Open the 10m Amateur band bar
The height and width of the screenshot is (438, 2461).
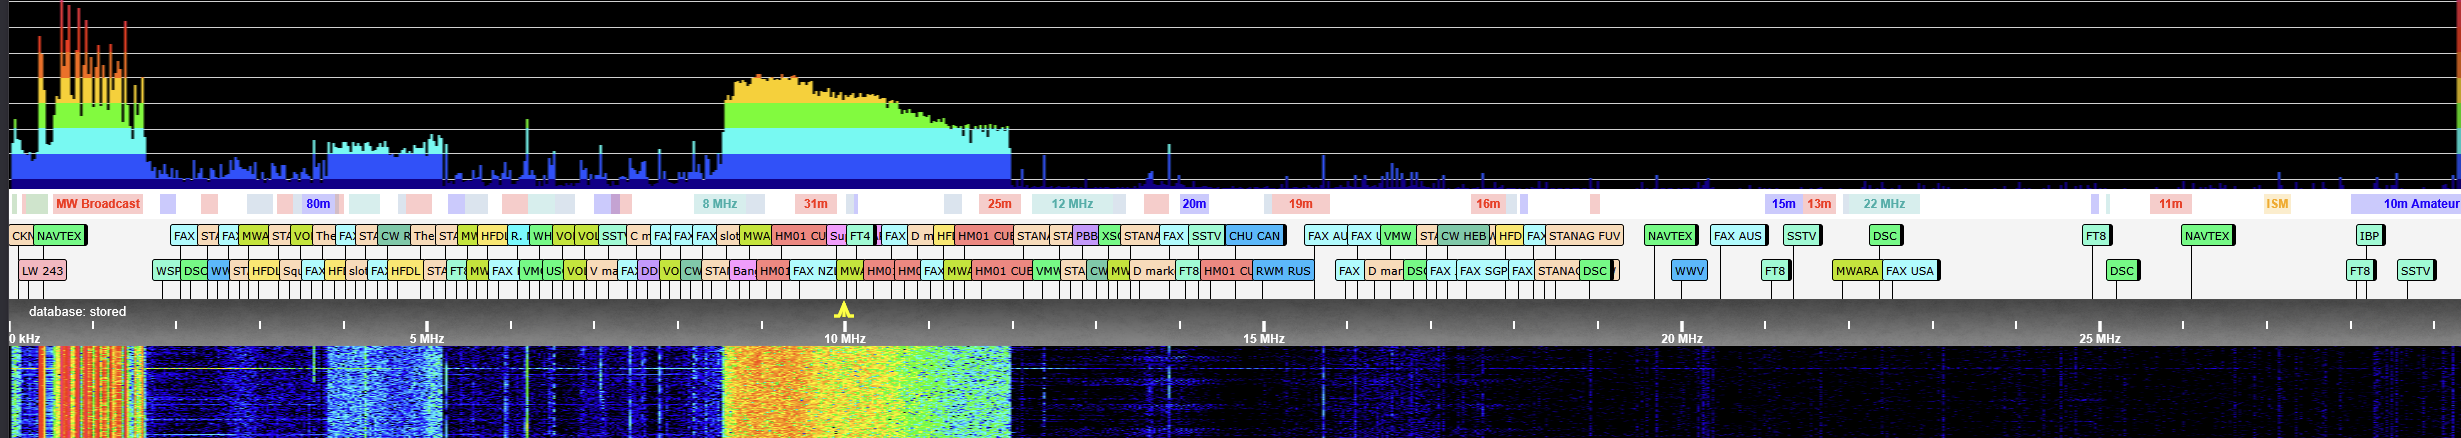(2418, 204)
